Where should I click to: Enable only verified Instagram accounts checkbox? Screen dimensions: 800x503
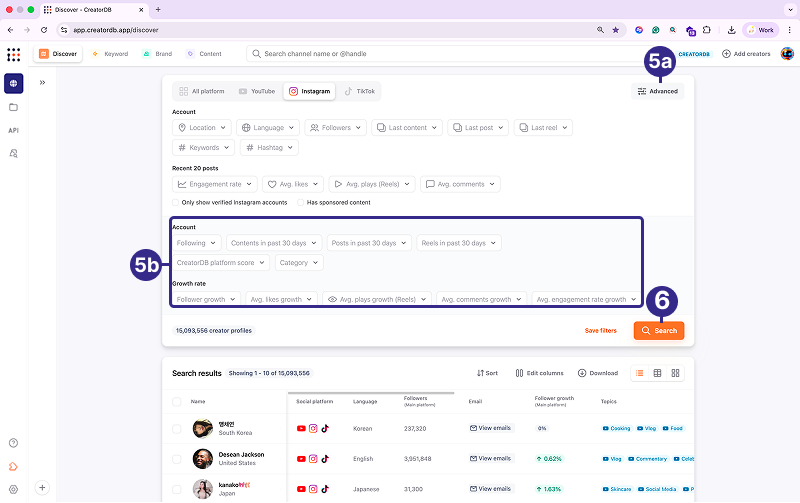[176, 203]
